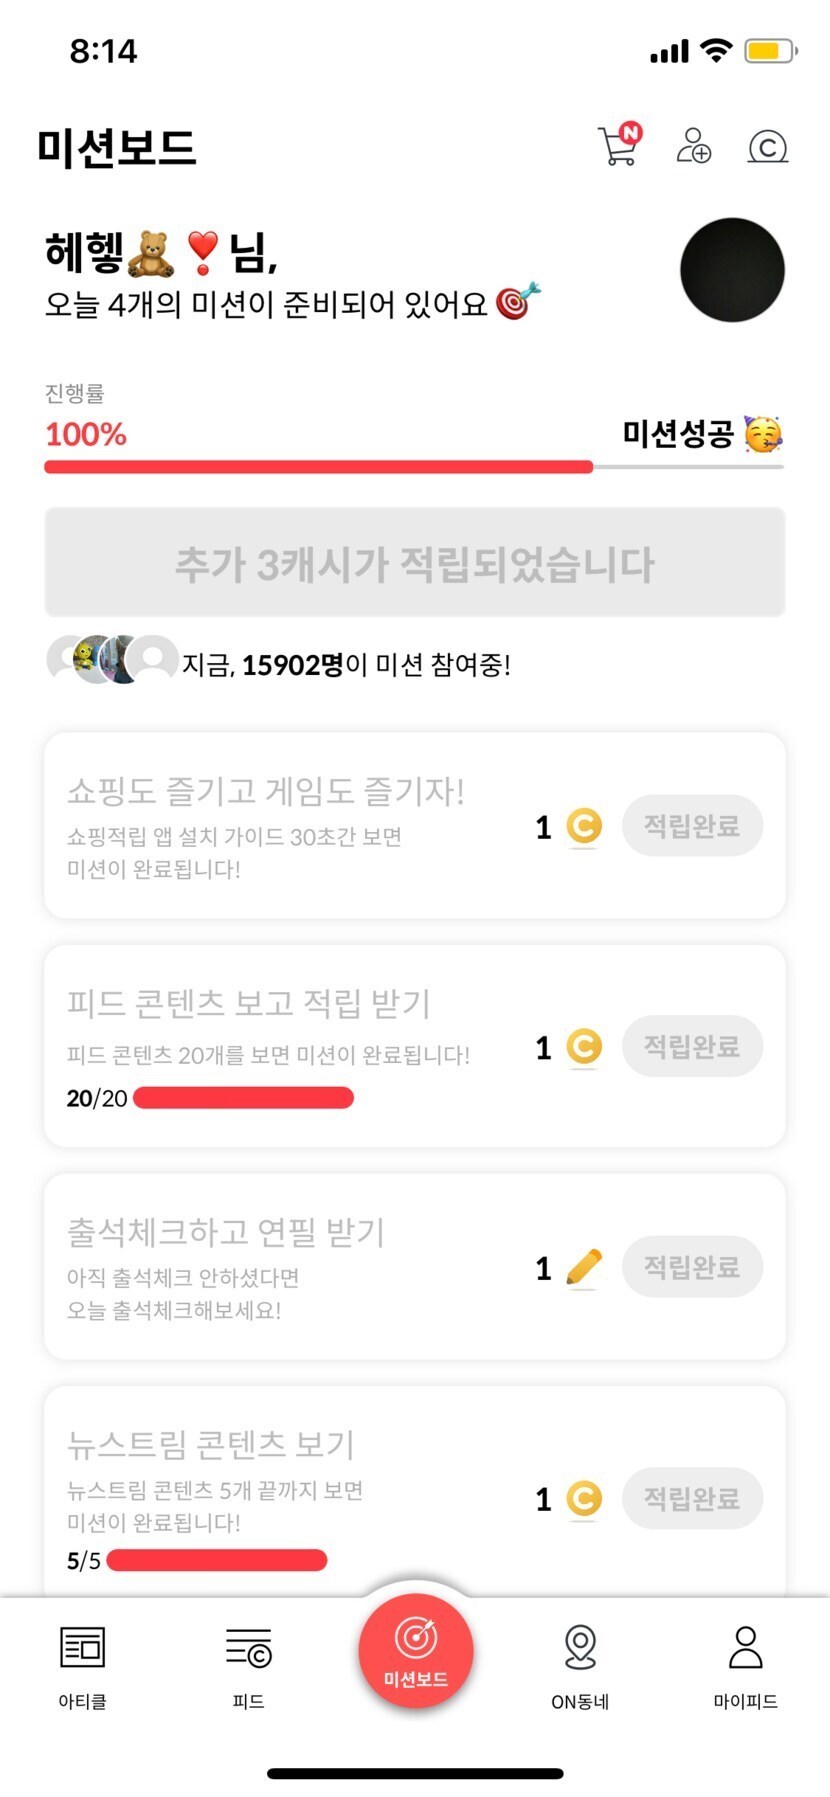830x1797 pixels.
Task: Open the 뉴스트림 콘텐츠 보기 mission title
Action: point(211,1444)
